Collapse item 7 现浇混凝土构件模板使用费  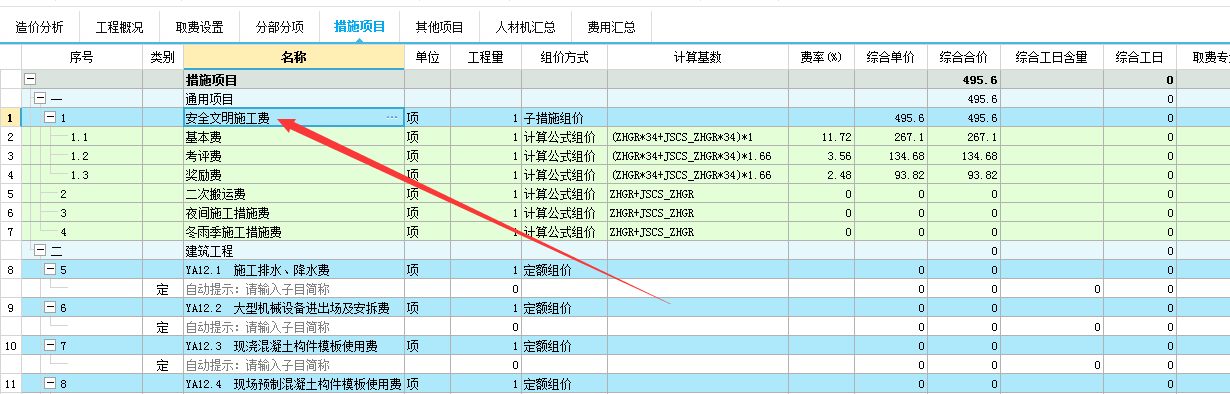(50, 346)
